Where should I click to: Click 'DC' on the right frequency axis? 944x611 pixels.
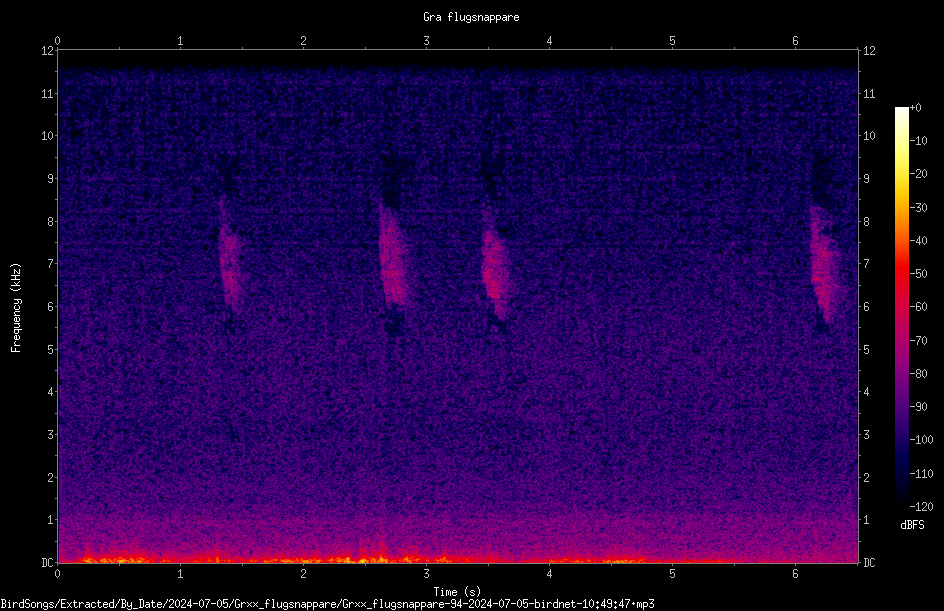tap(869, 563)
